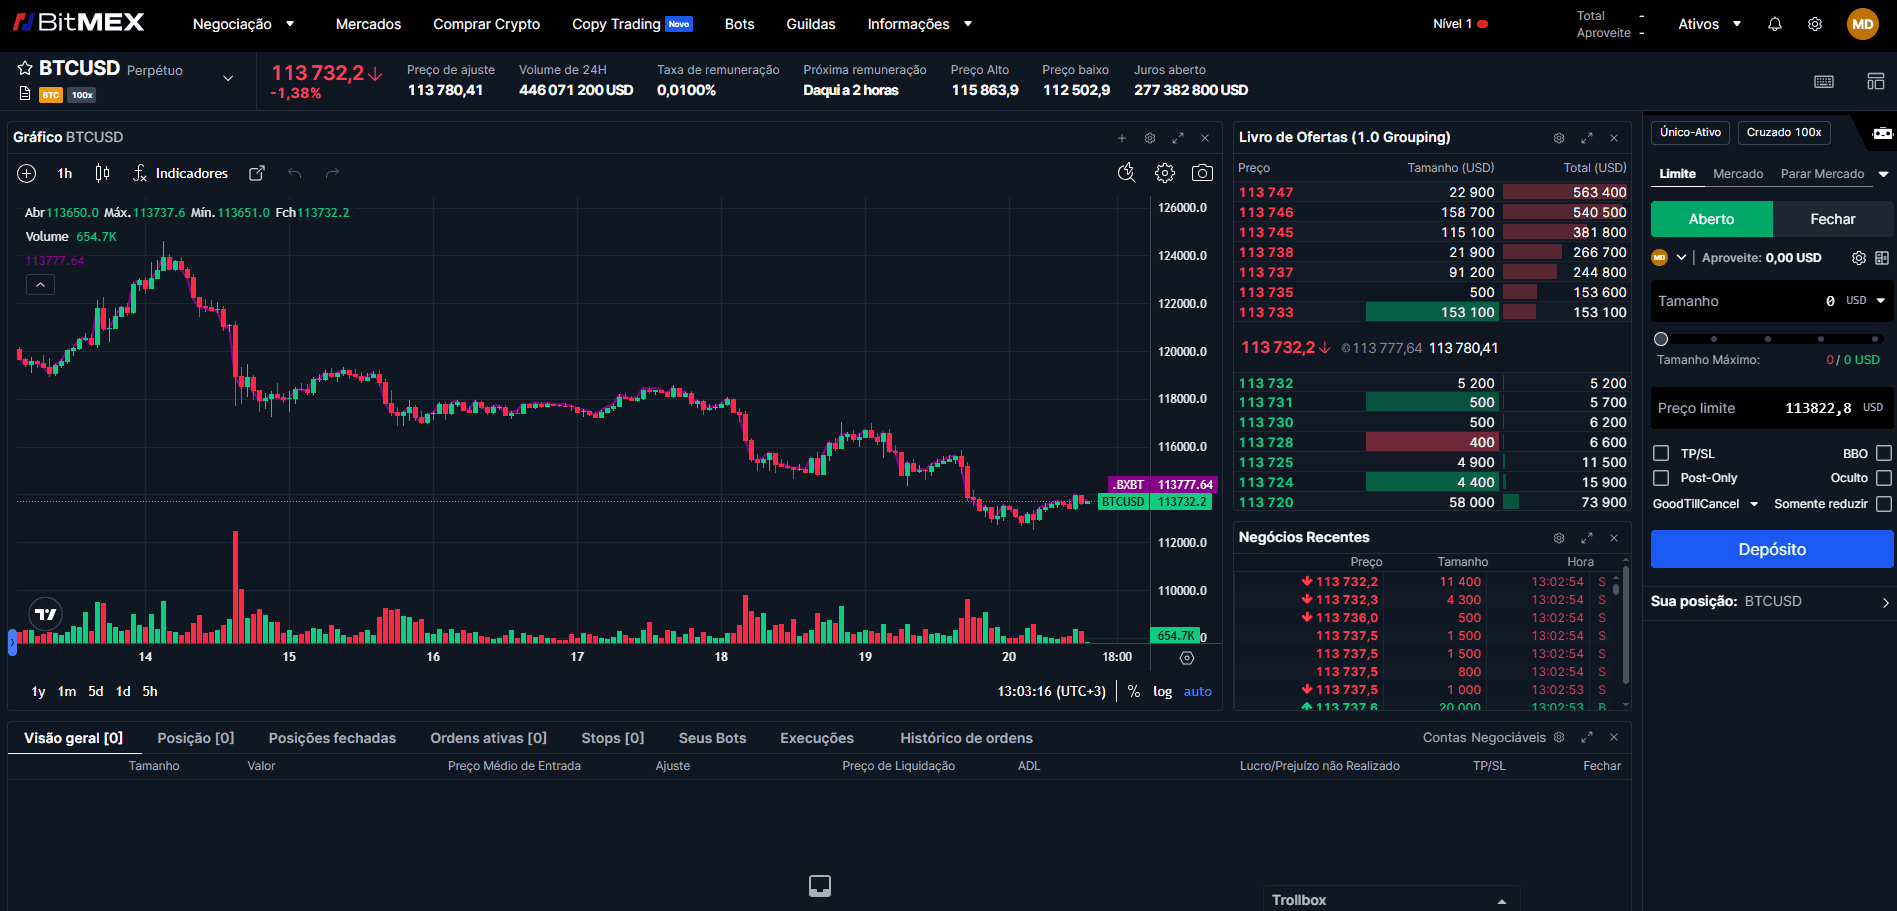Tick the Oculto checkbox
This screenshot has width=1897, height=911.
coord(1884,478)
